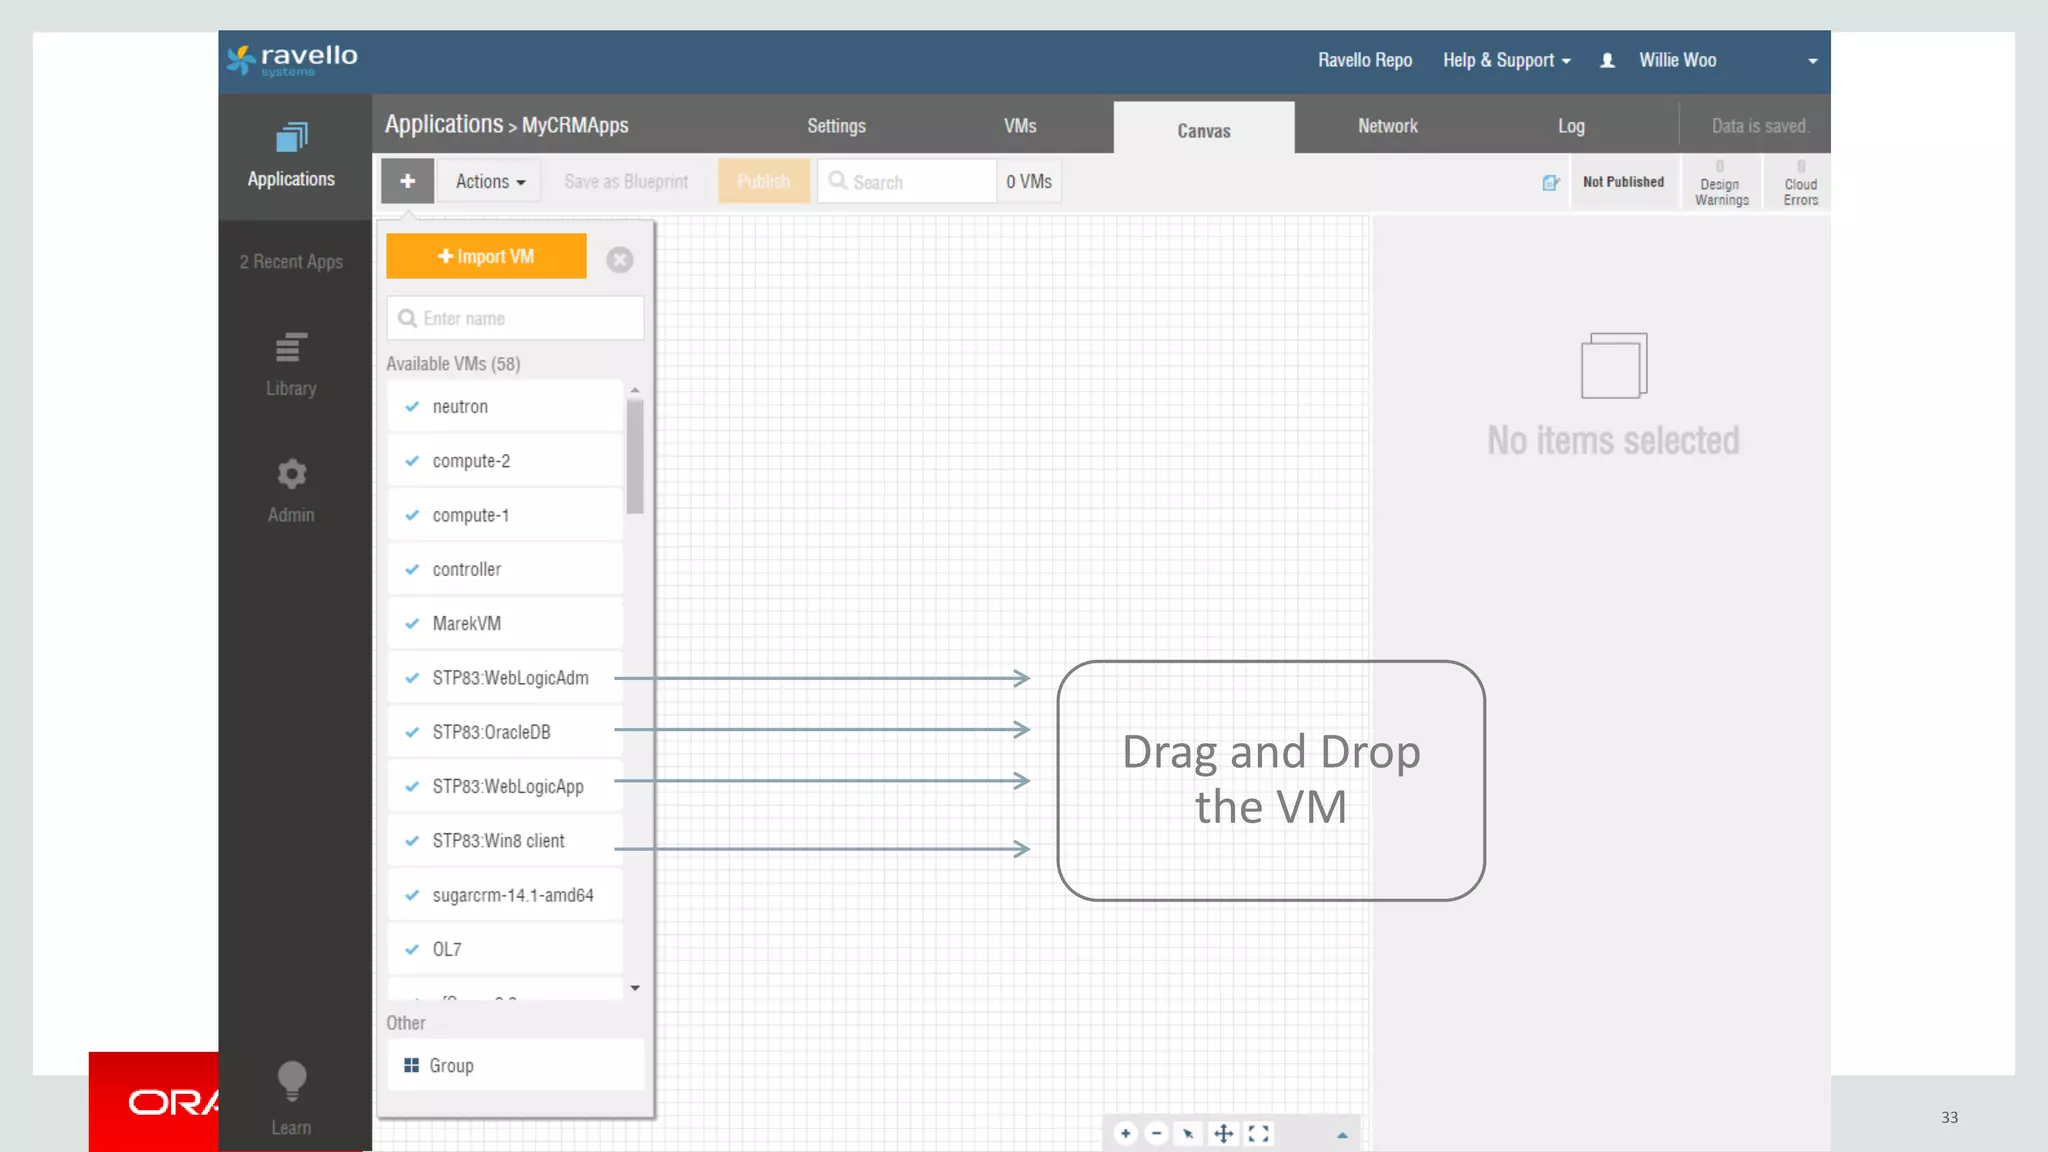The width and height of the screenshot is (2048, 1152).
Task: Zoom in on the canvas
Action: point(1125,1133)
